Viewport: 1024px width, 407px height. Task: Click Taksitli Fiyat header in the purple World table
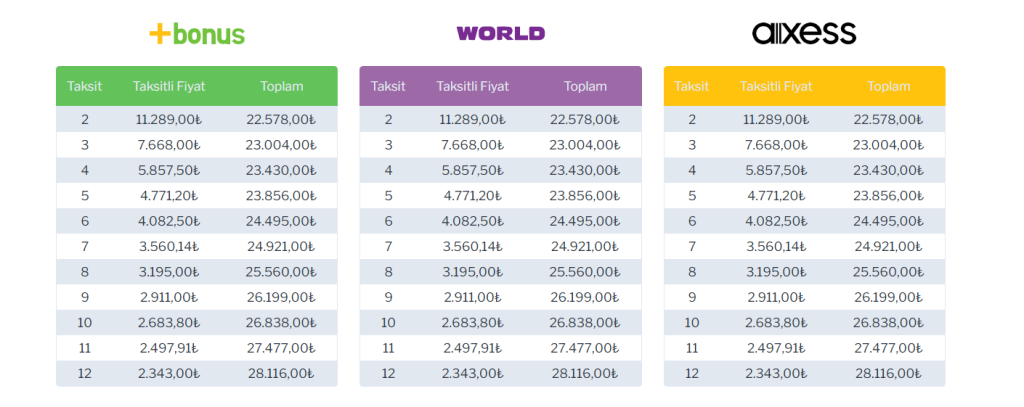472,86
